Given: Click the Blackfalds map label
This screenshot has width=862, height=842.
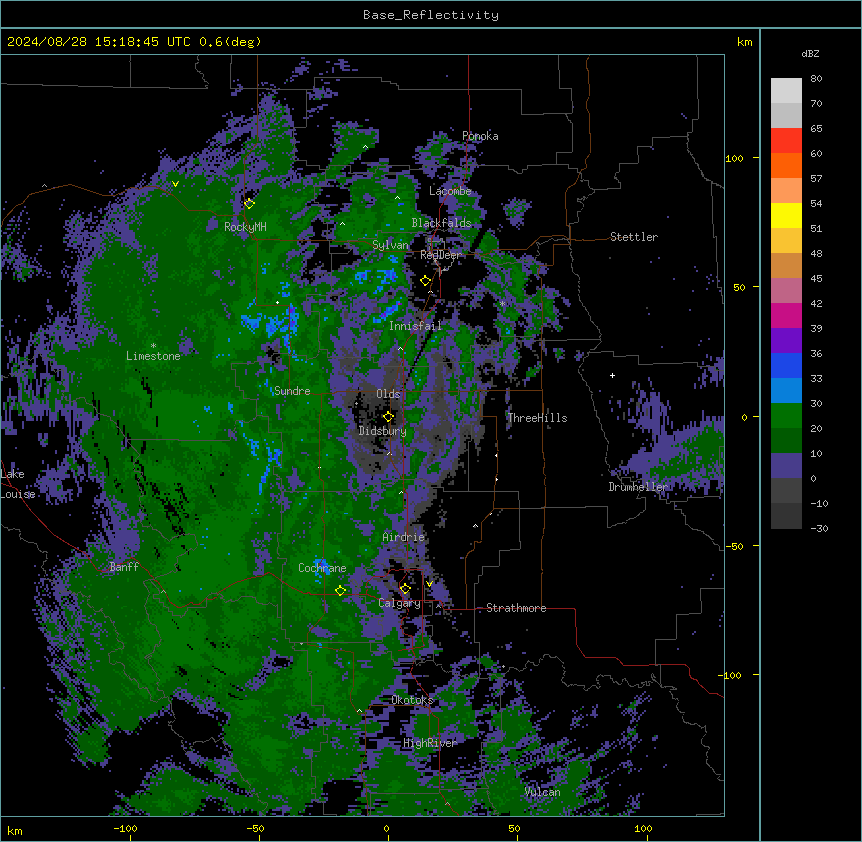Looking at the screenshot, I should point(441,223).
